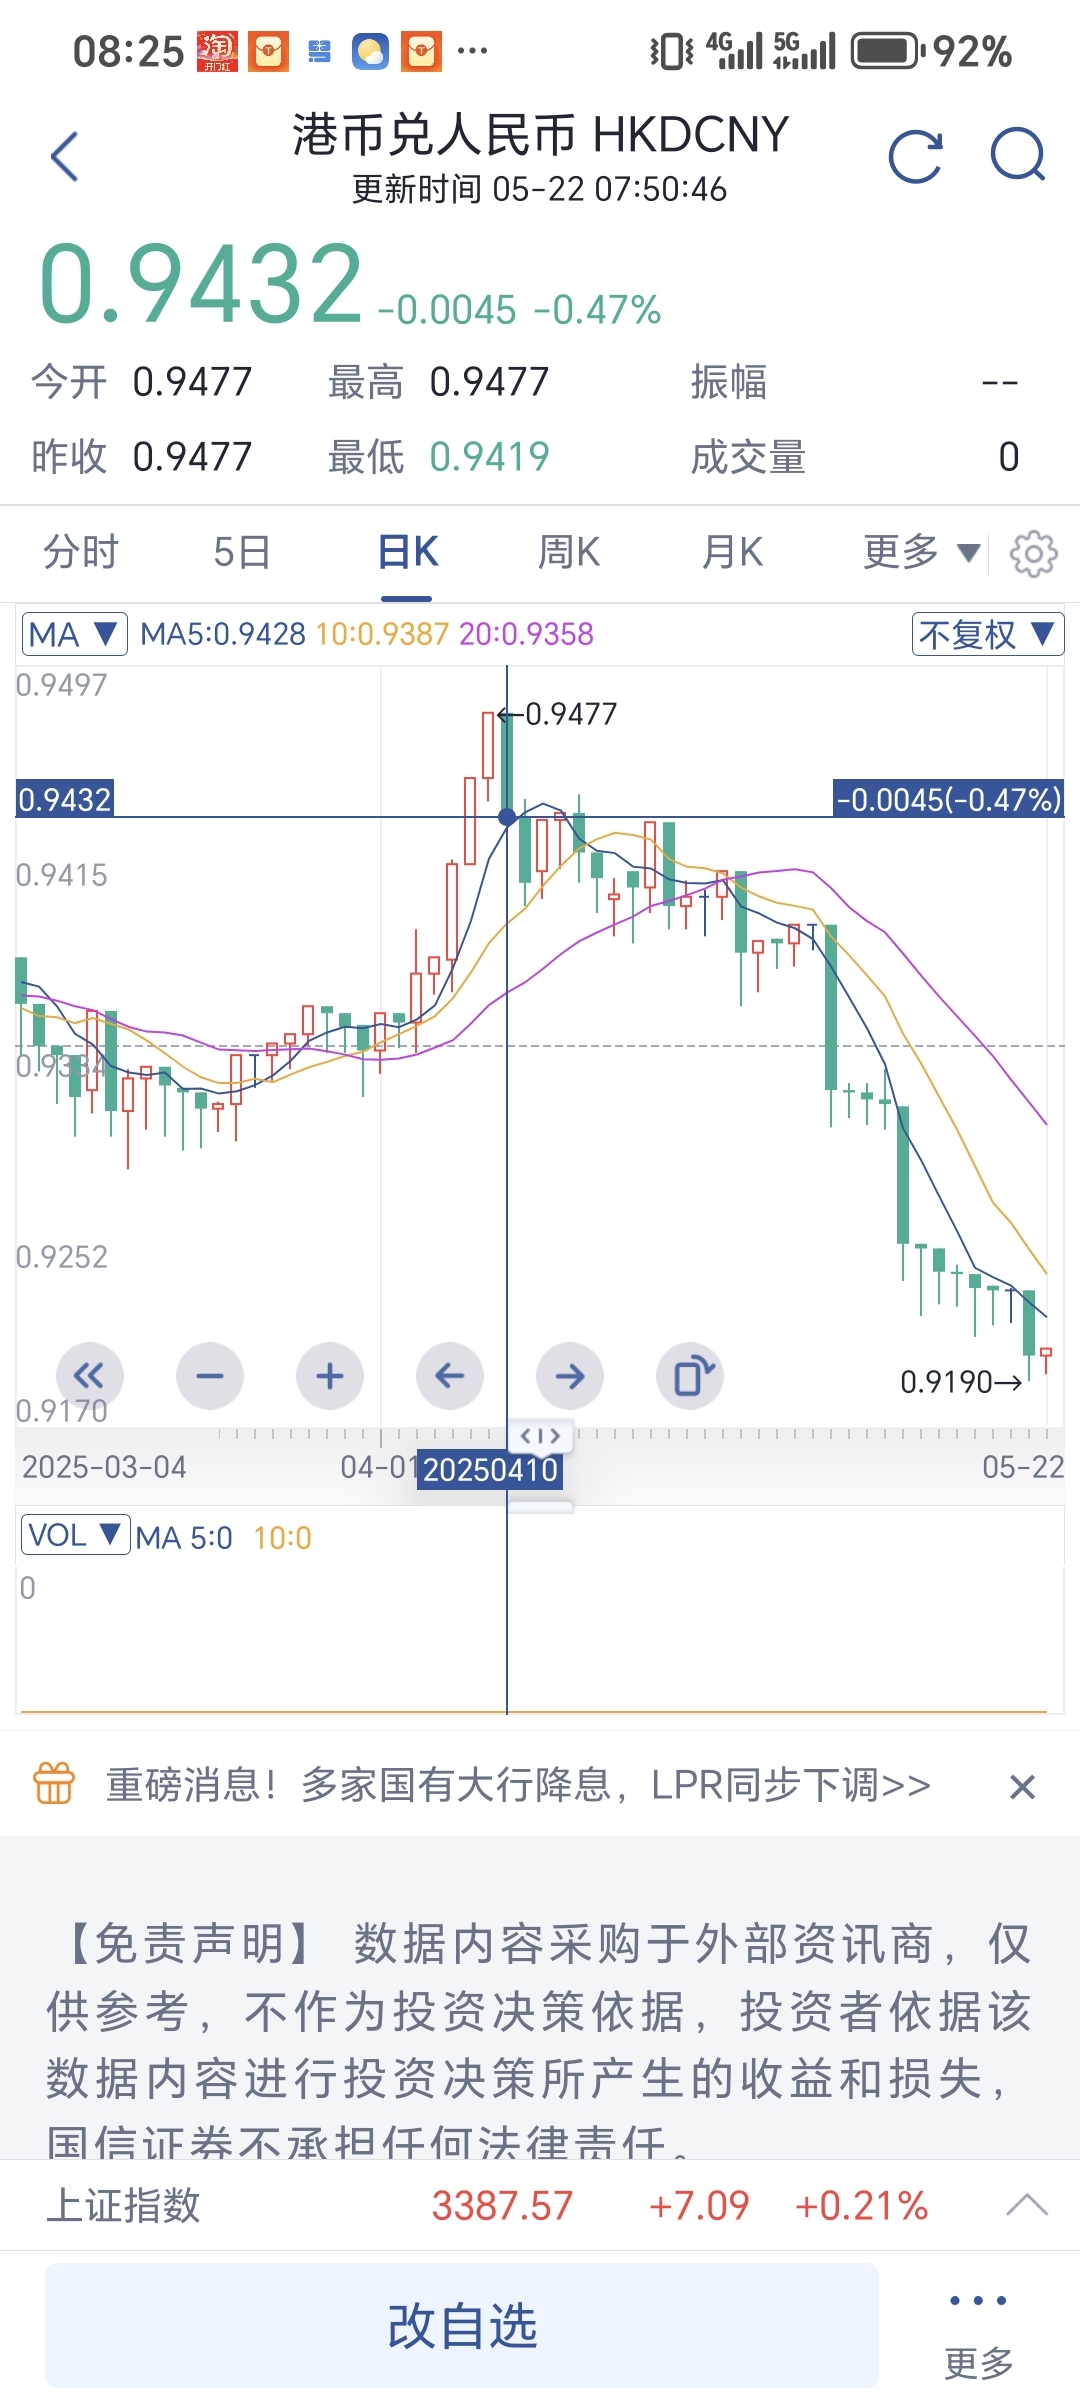Zoom out chart with minus button
1080x2400 pixels.
[210, 1376]
